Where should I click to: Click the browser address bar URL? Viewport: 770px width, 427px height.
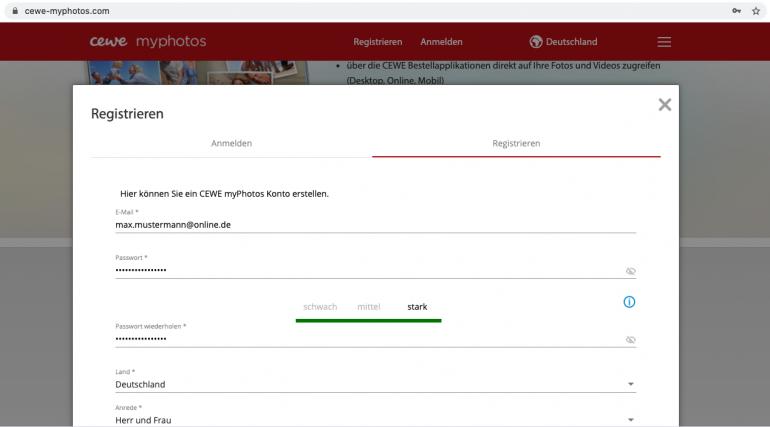point(67,11)
